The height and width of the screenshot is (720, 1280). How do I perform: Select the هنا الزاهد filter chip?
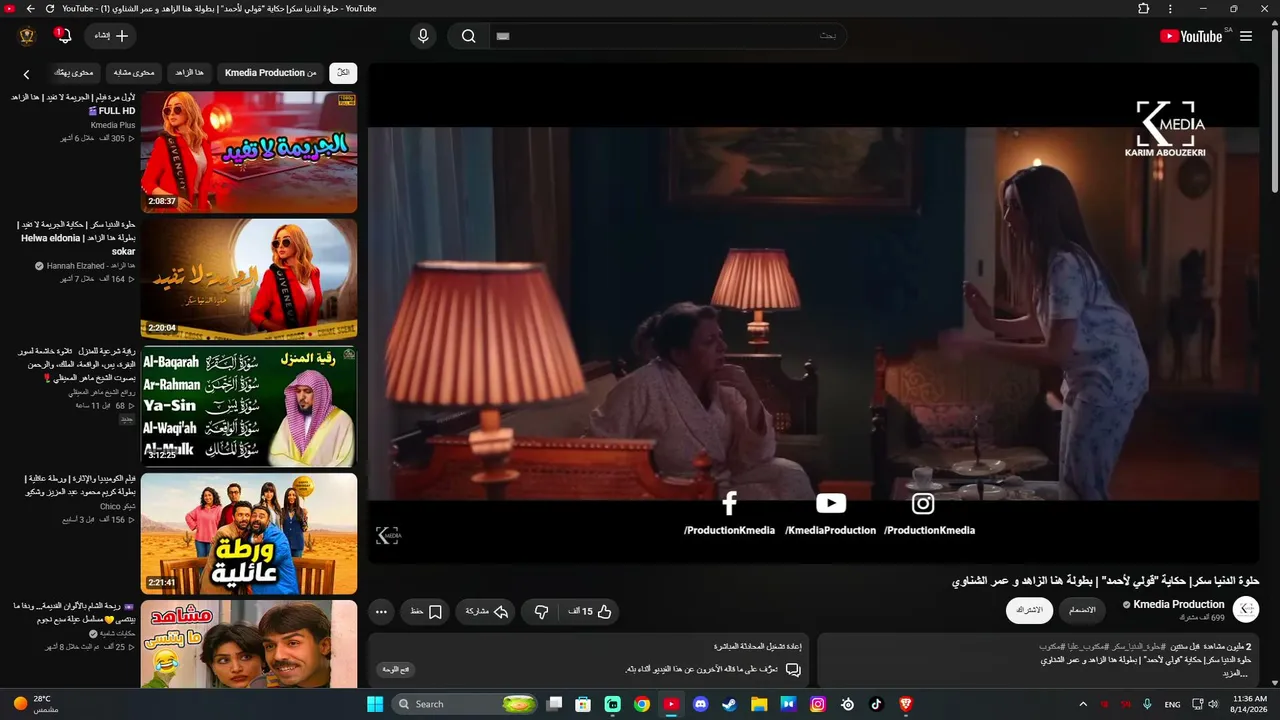189,73
